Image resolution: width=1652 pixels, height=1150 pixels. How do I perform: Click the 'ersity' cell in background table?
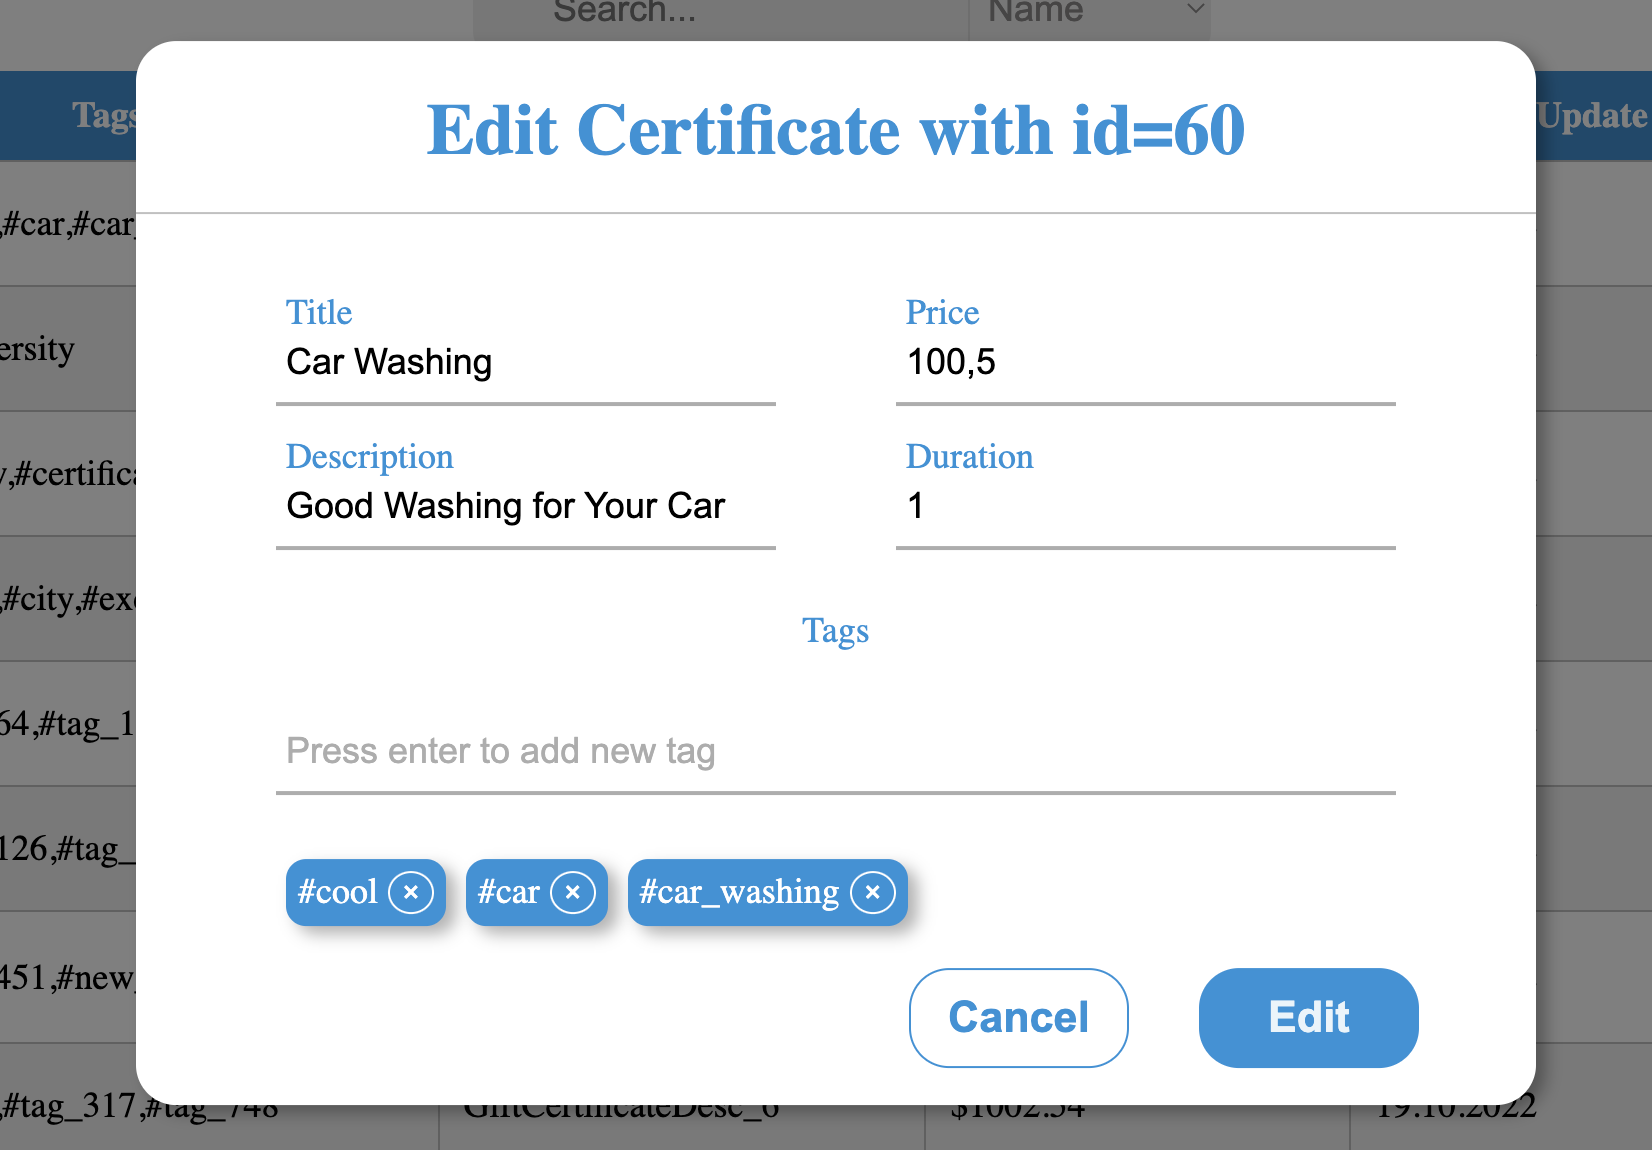(x=68, y=349)
